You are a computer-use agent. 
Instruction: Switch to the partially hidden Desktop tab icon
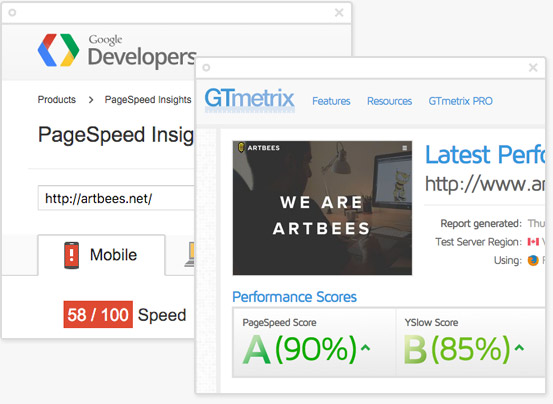coord(190,255)
